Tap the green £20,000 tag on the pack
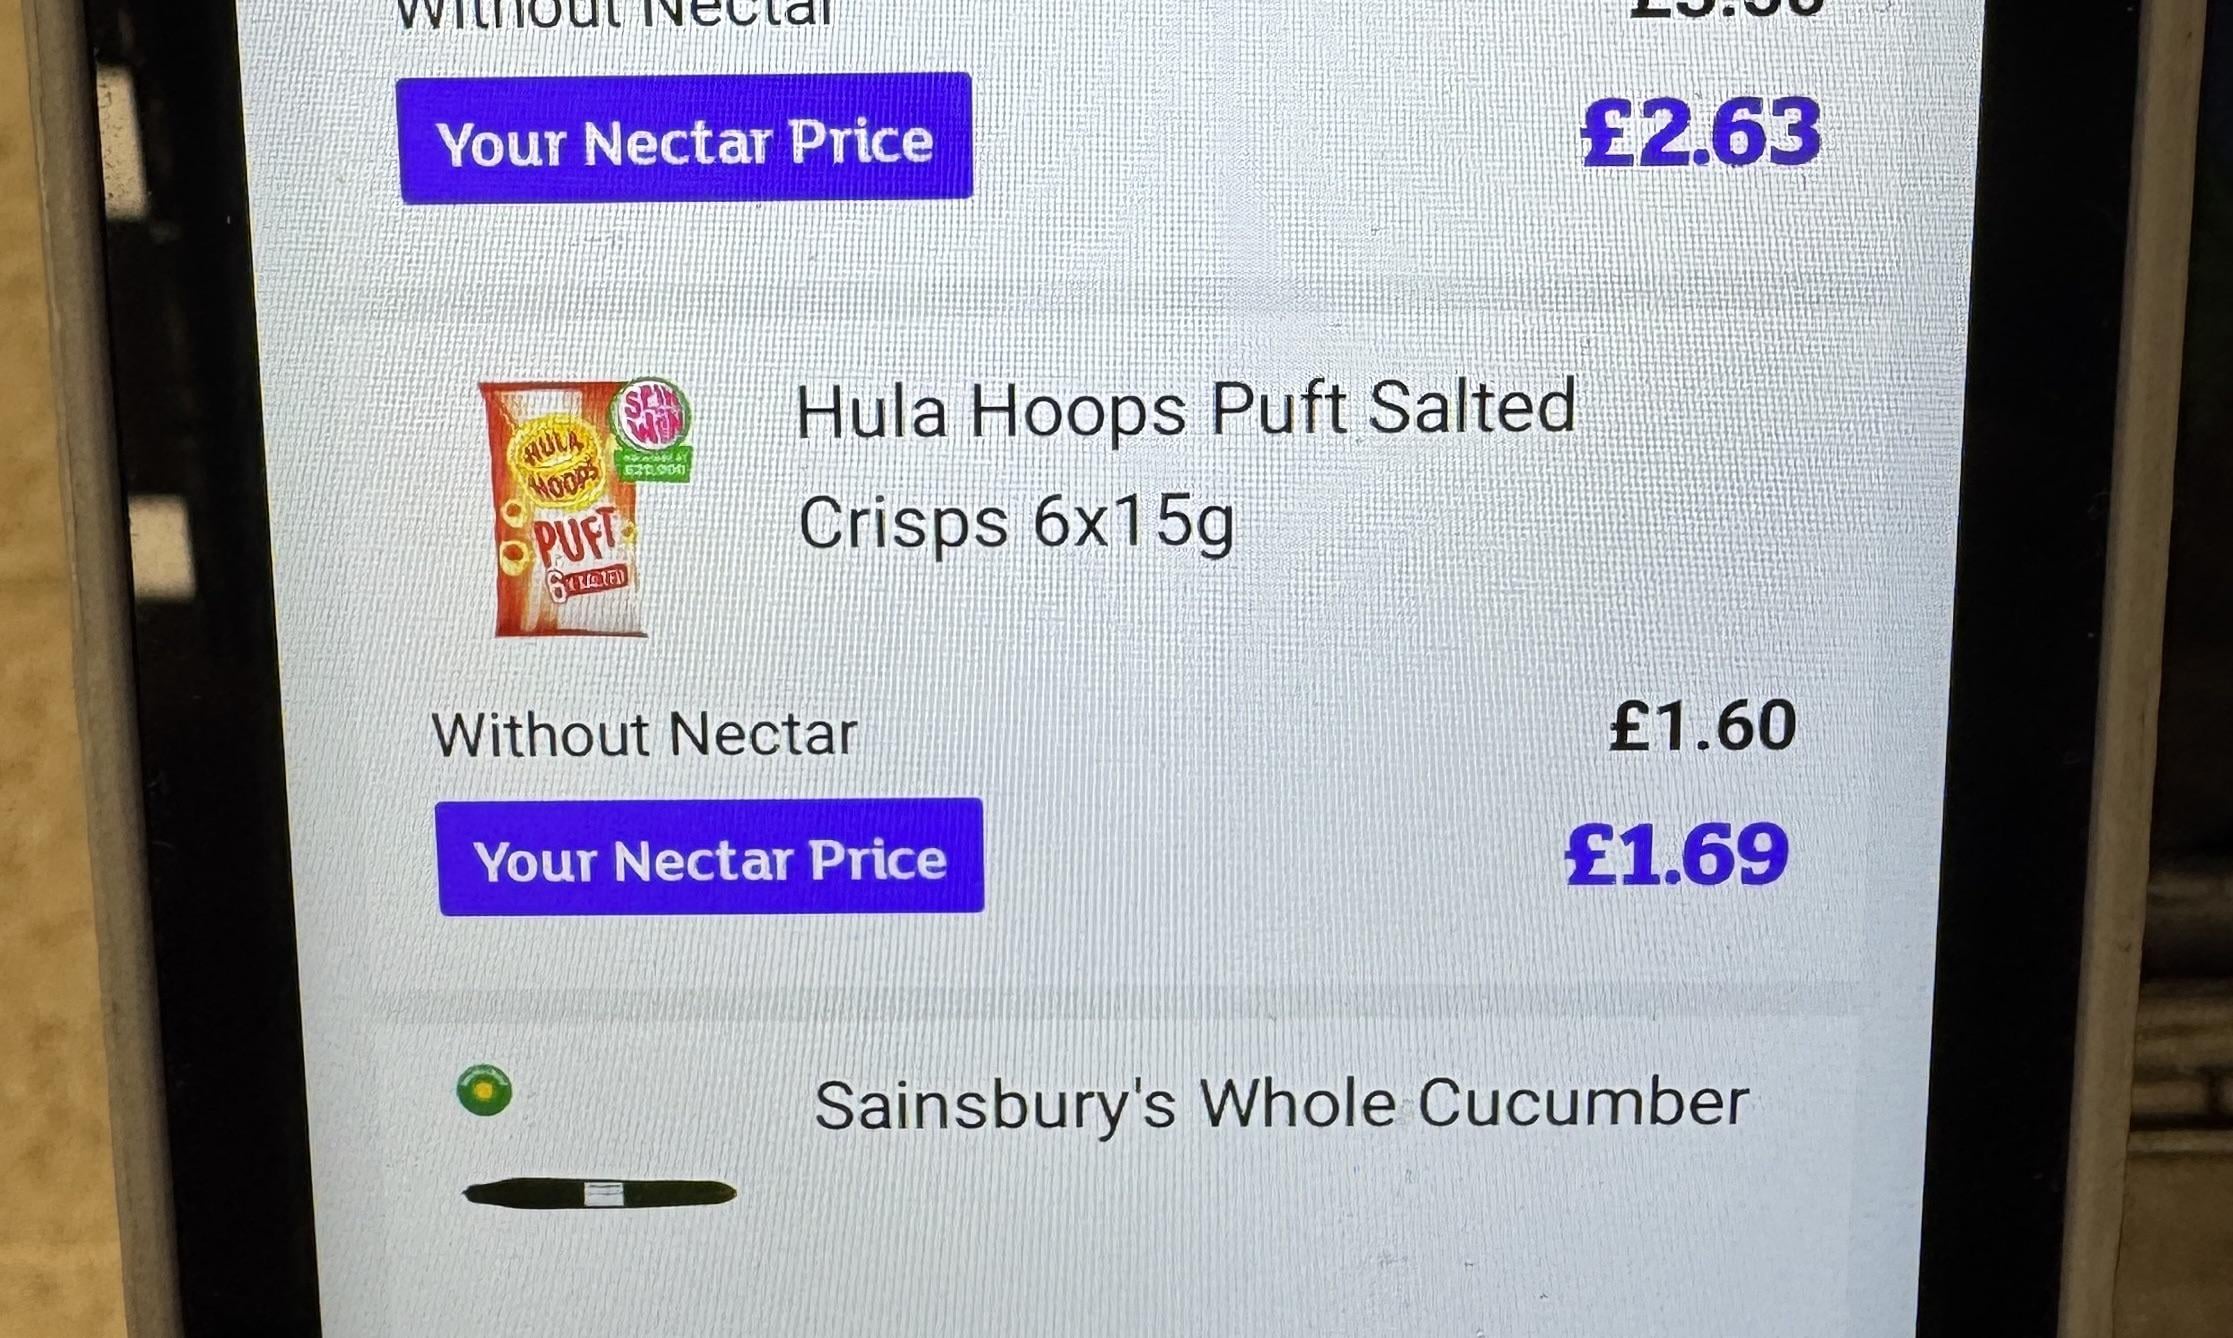Image resolution: width=2233 pixels, height=1338 pixels. click(x=654, y=466)
